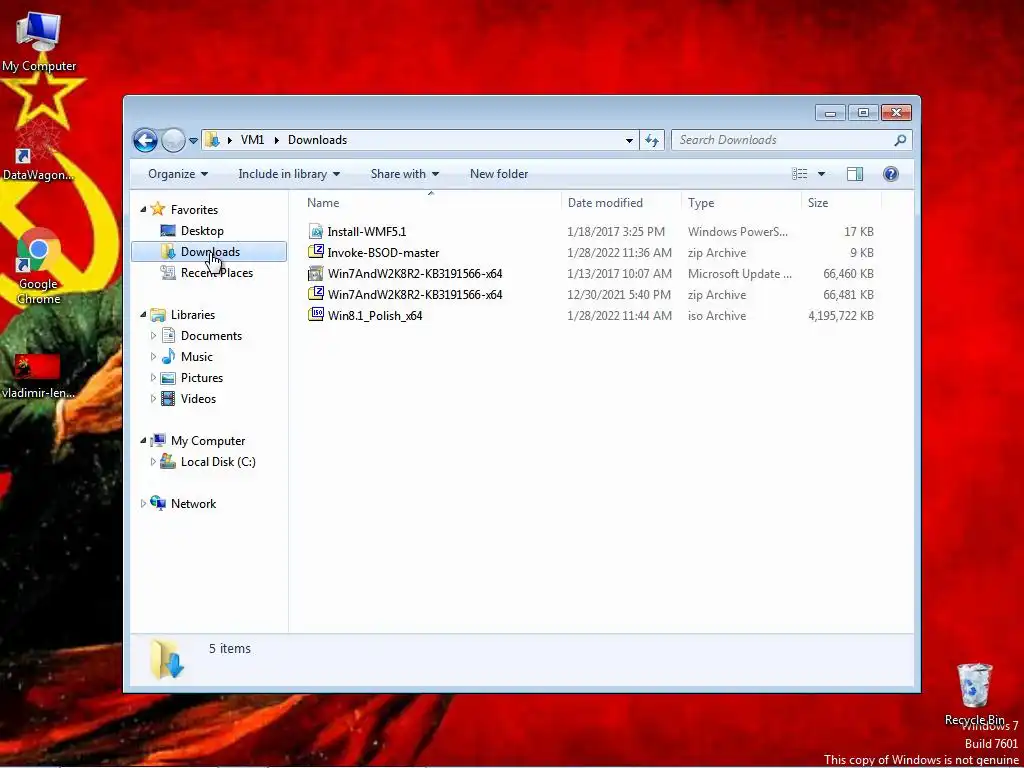Select the Google Chrome desktop shortcut

coord(39,268)
